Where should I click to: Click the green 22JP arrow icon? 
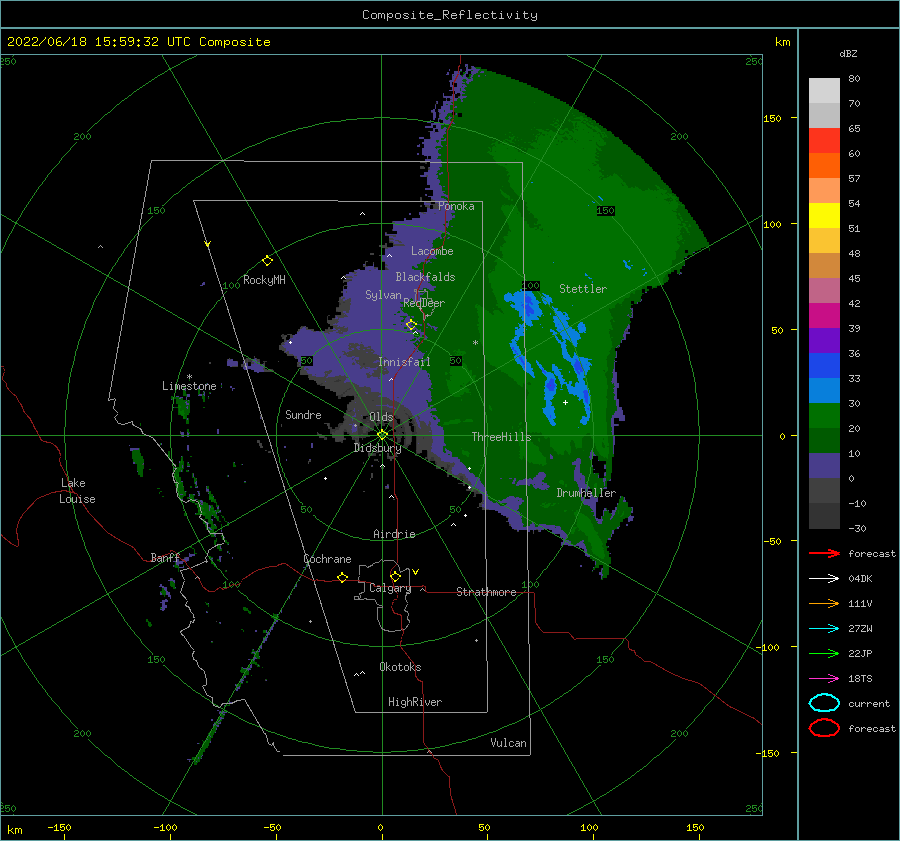pyautogui.click(x=824, y=653)
